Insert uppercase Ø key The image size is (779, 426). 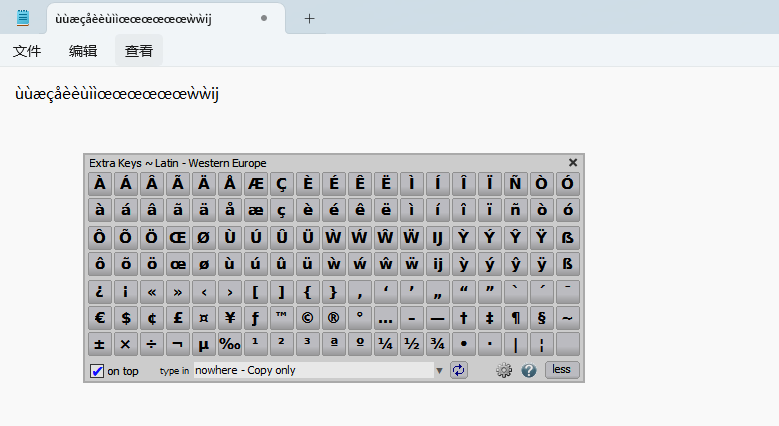[204, 238]
